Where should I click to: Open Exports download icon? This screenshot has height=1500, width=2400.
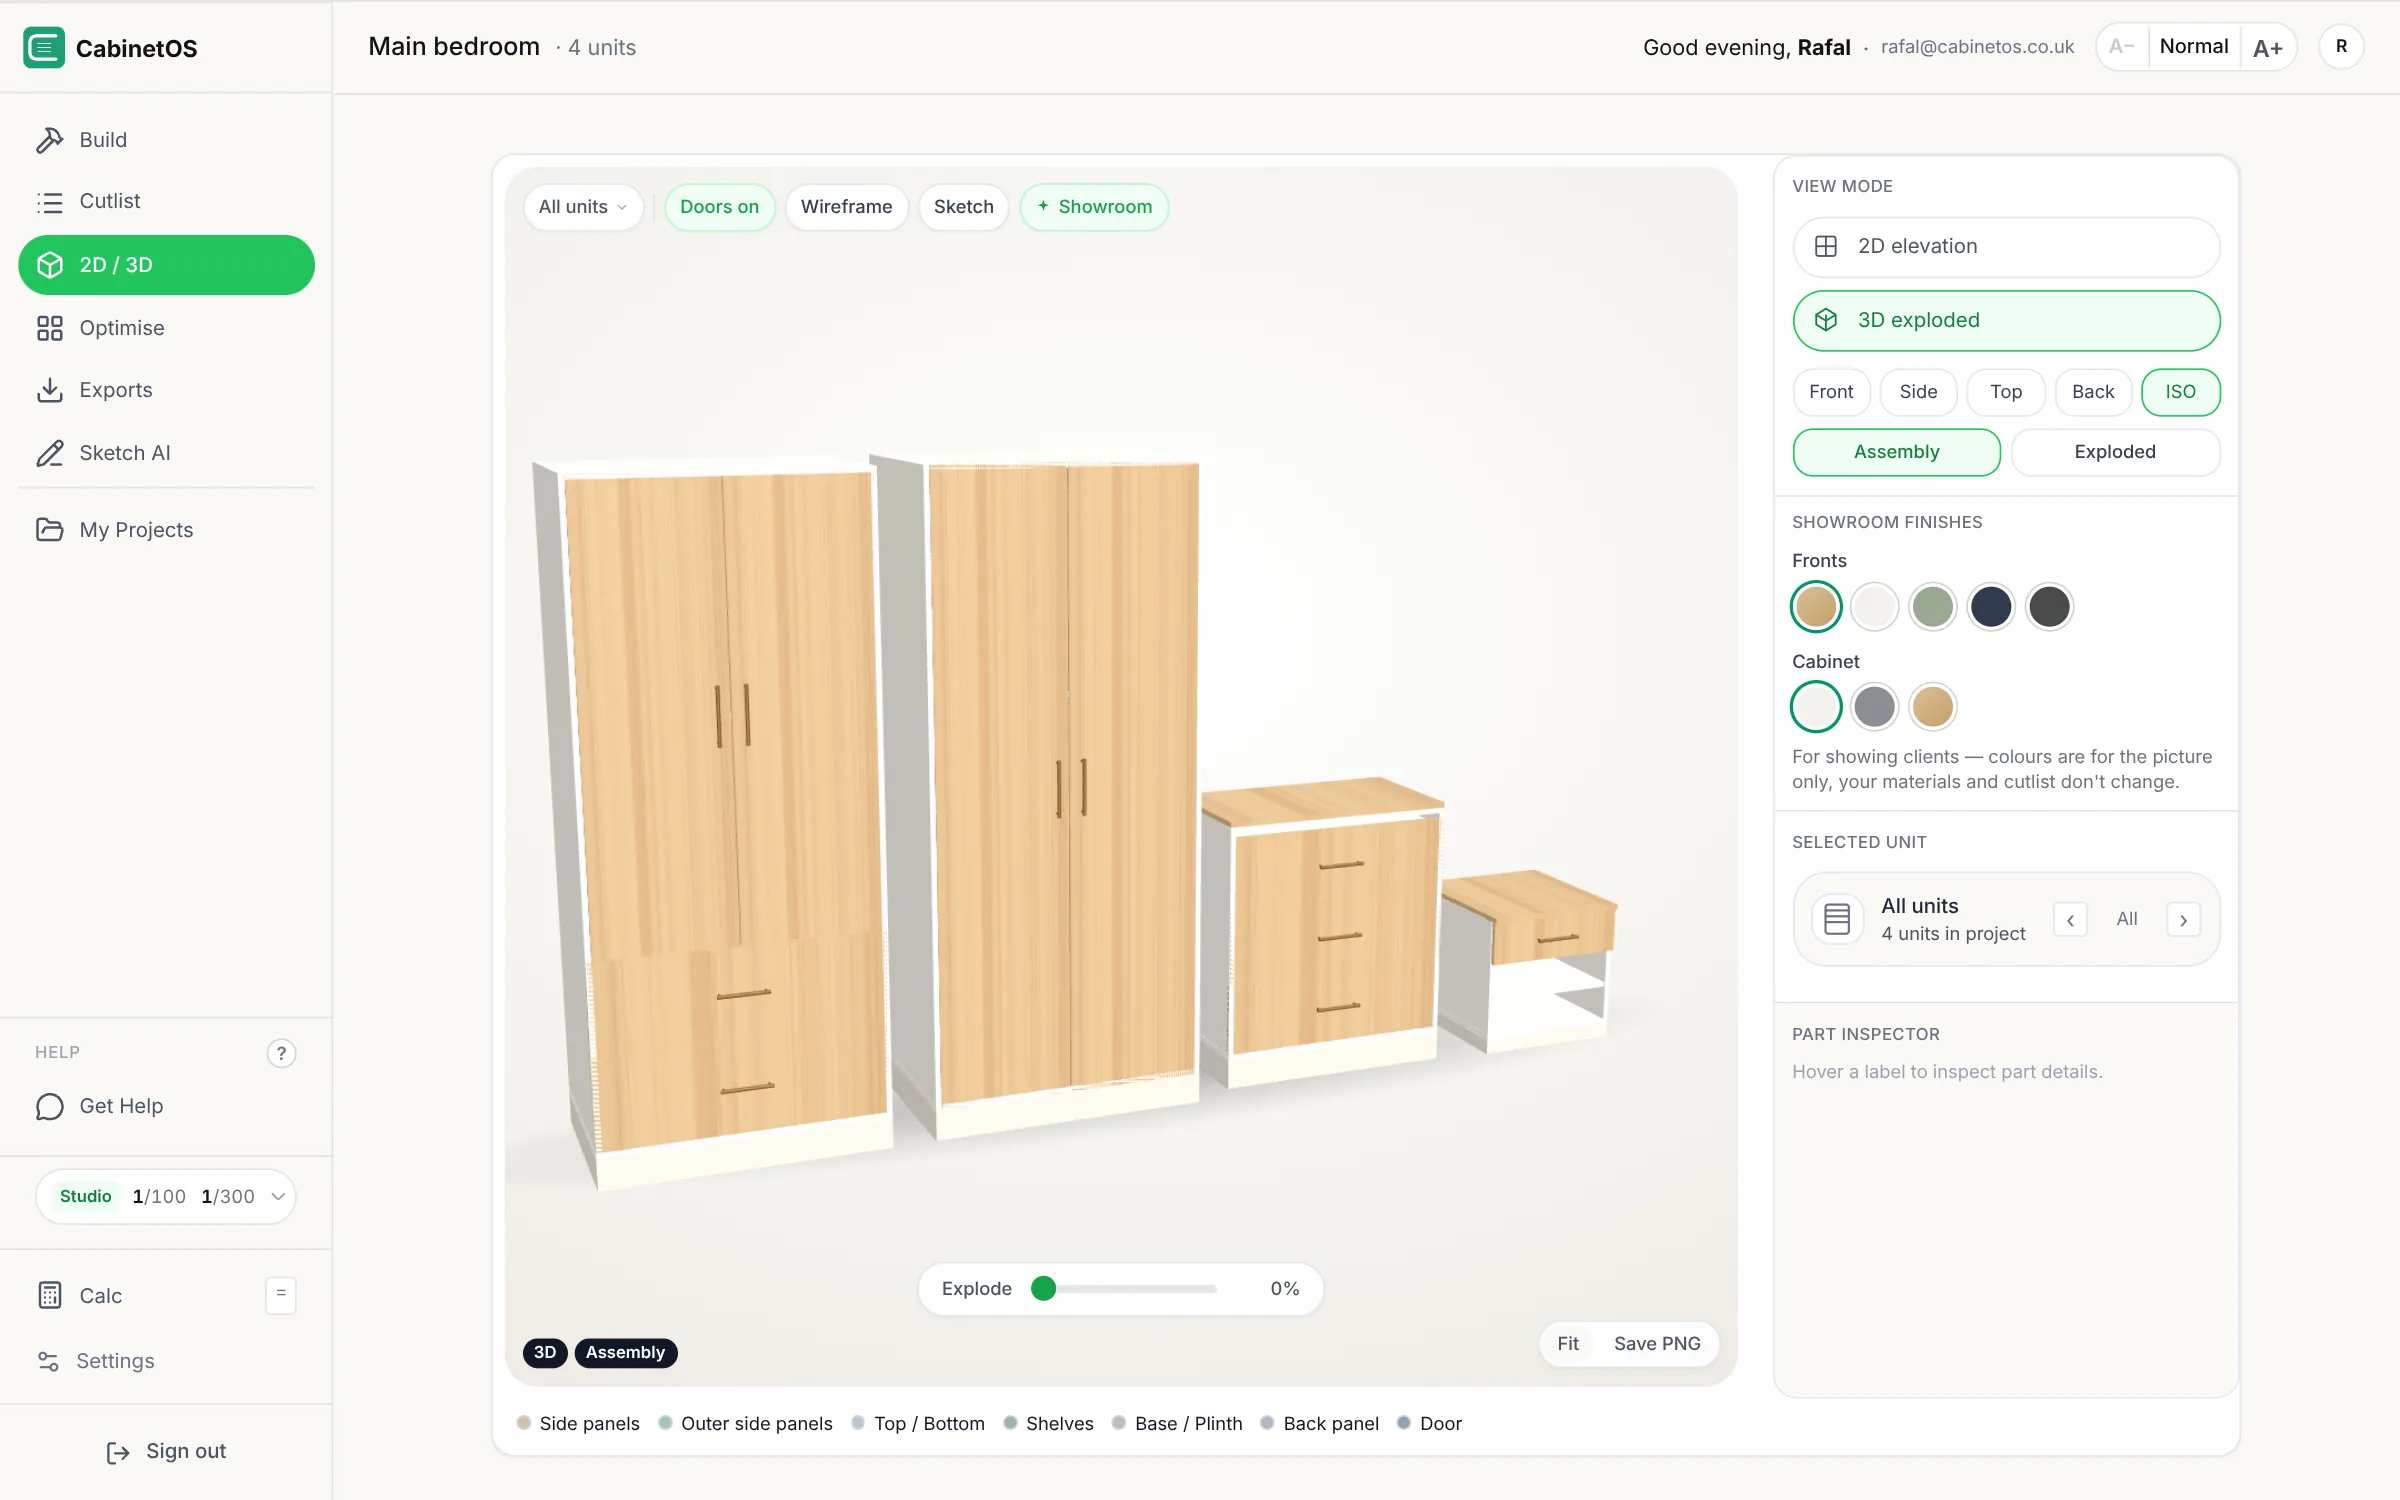[50, 390]
